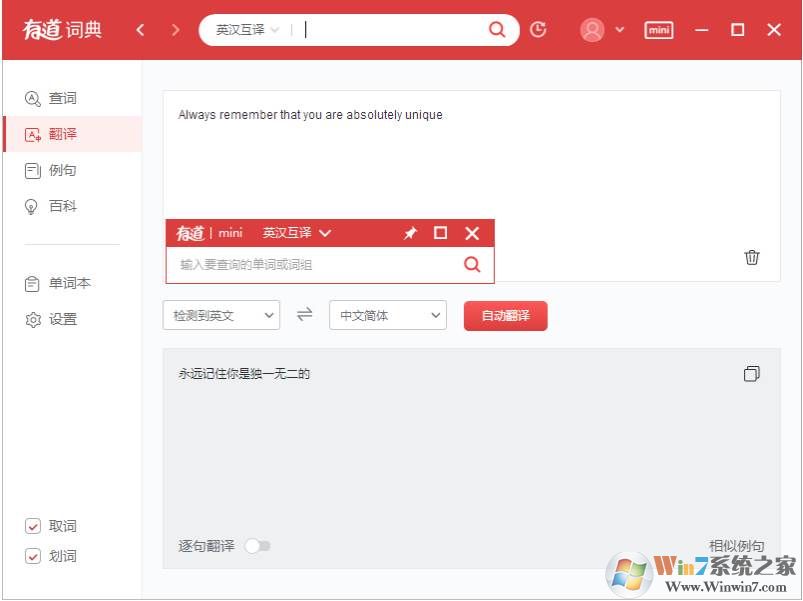This screenshot has height=601, width=803.
Task: Pin the mini dictionary window
Action: pyautogui.click(x=409, y=233)
